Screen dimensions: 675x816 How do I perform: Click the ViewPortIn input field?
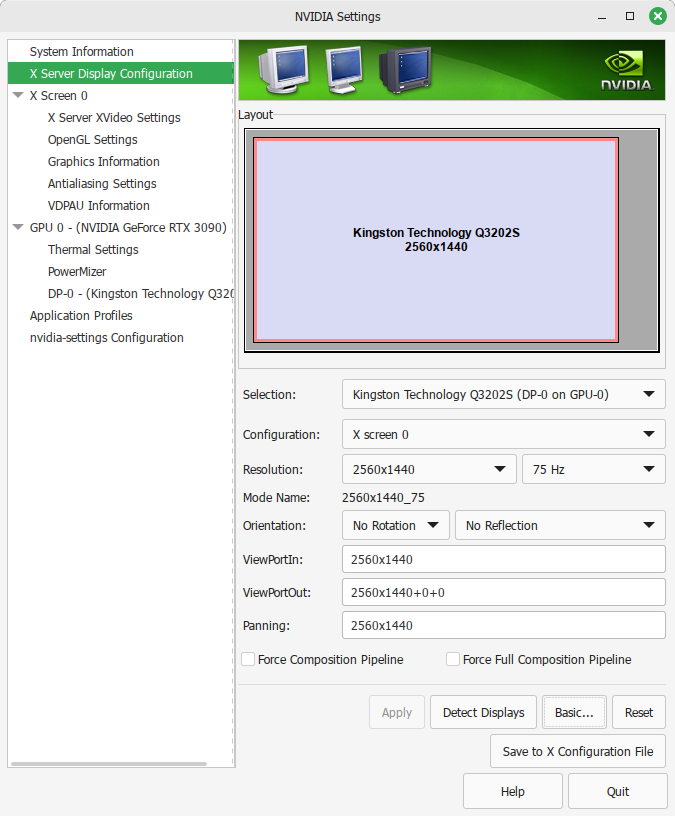pyautogui.click(x=503, y=559)
